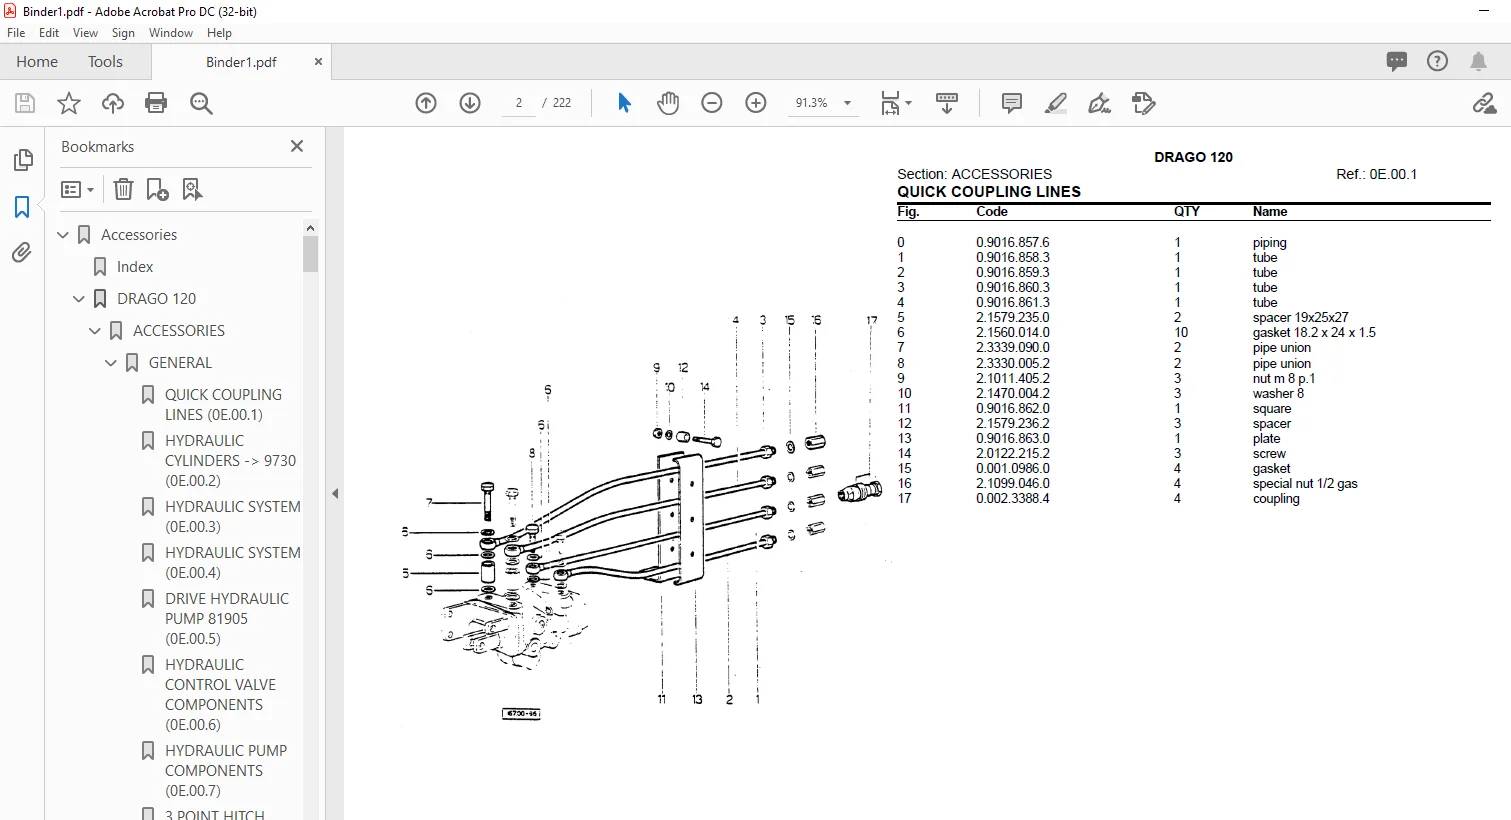The height and width of the screenshot is (820, 1511).
Task: Open the Index bookmark
Action: pyautogui.click(x=134, y=267)
